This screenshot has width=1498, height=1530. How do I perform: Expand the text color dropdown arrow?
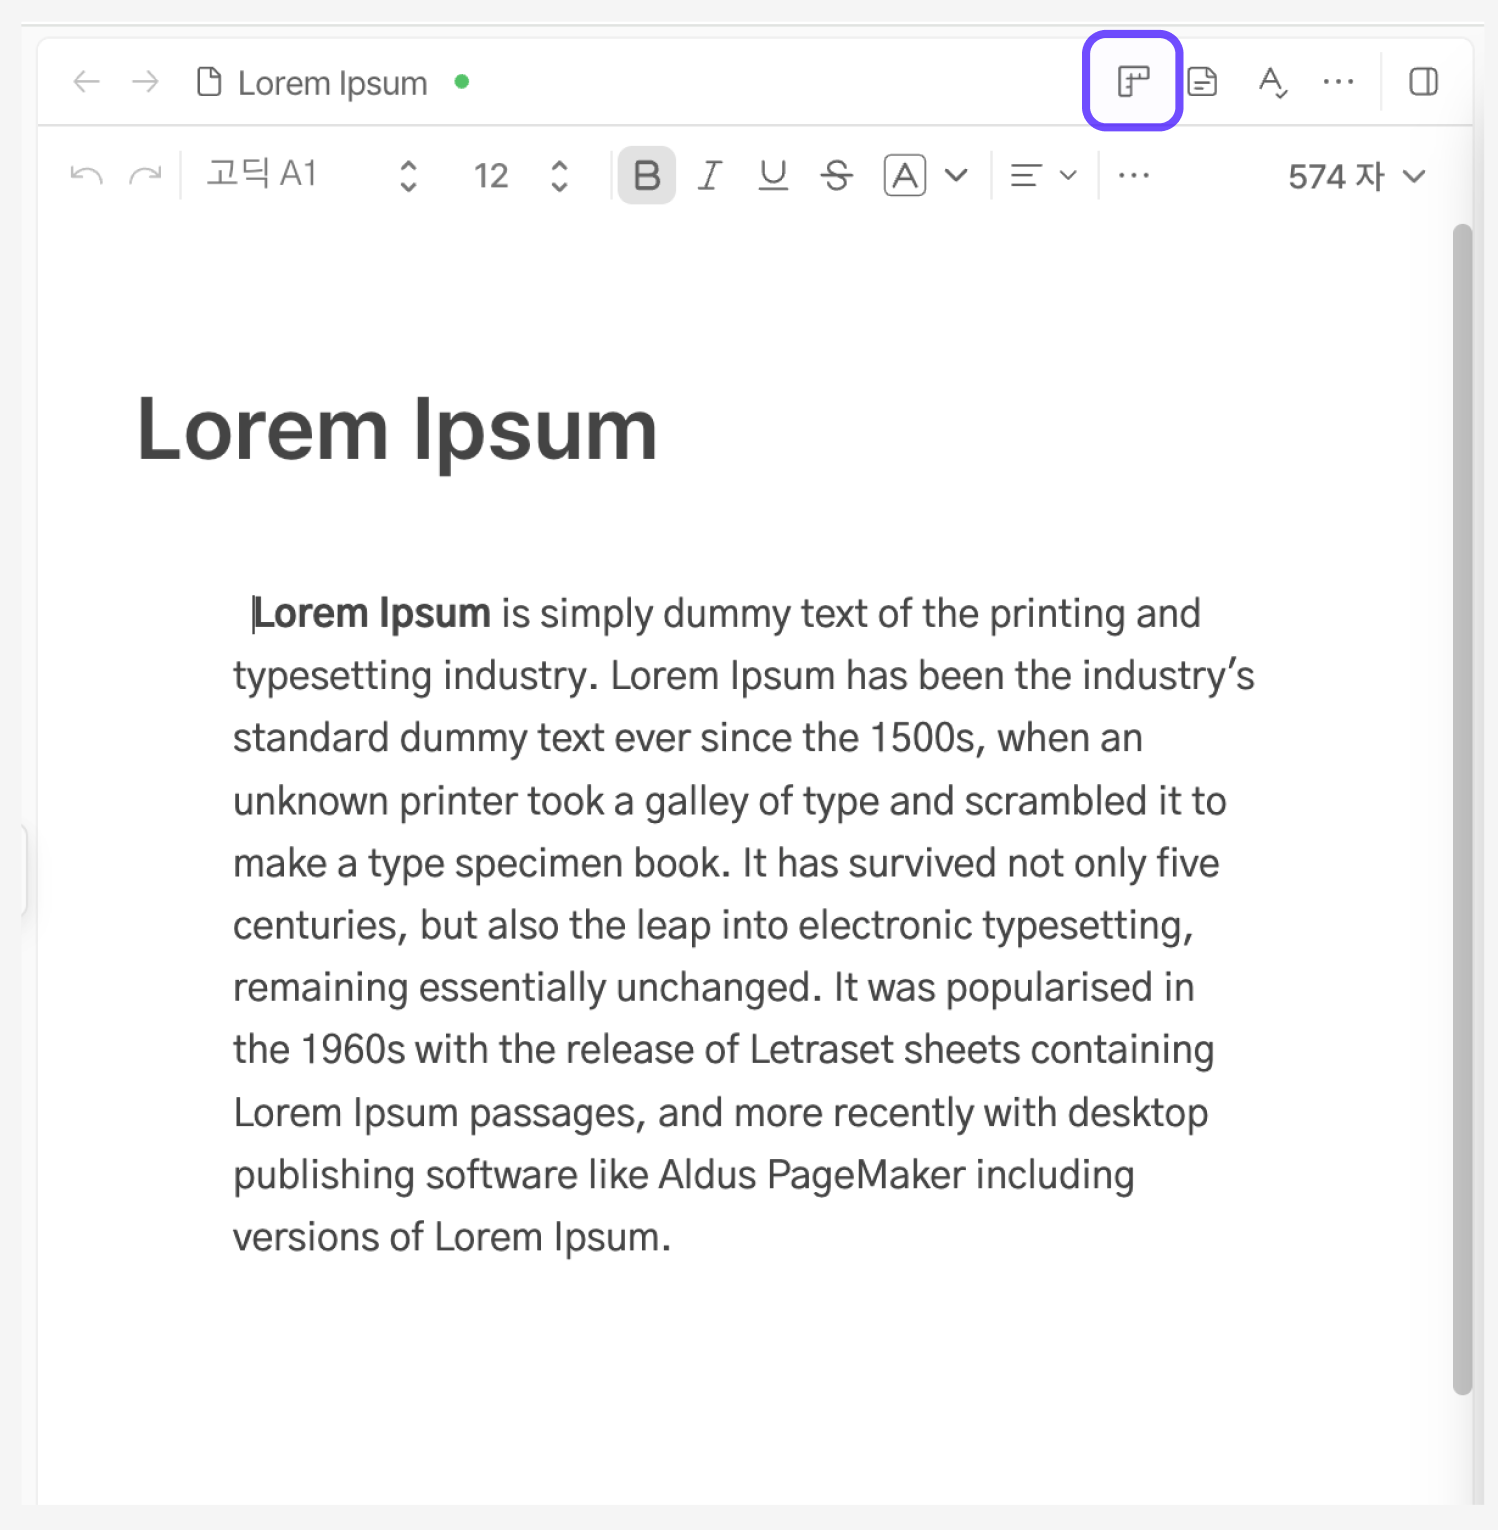(x=956, y=176)
